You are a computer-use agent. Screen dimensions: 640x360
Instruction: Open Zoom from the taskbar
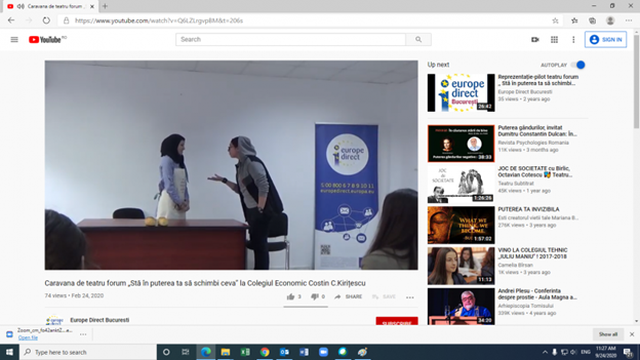point(323,352)
